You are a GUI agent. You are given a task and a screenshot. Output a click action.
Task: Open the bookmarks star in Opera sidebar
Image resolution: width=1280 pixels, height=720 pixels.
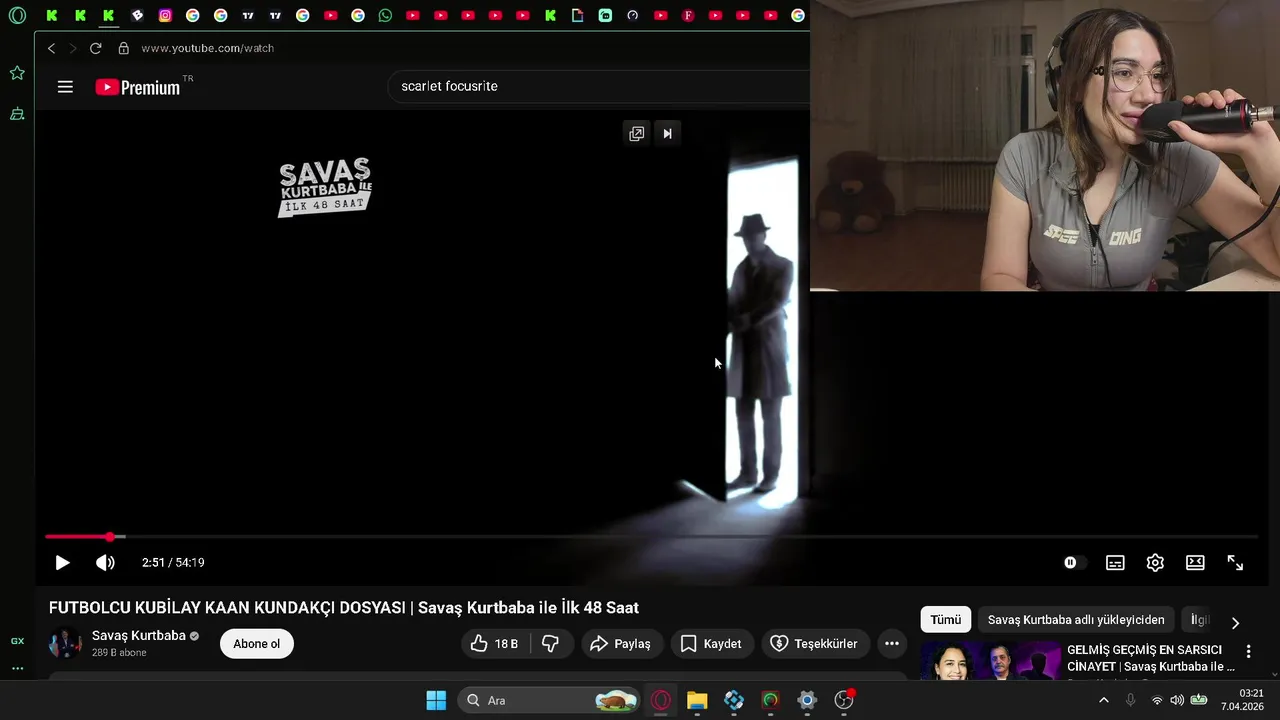click(x=17, y=73)
